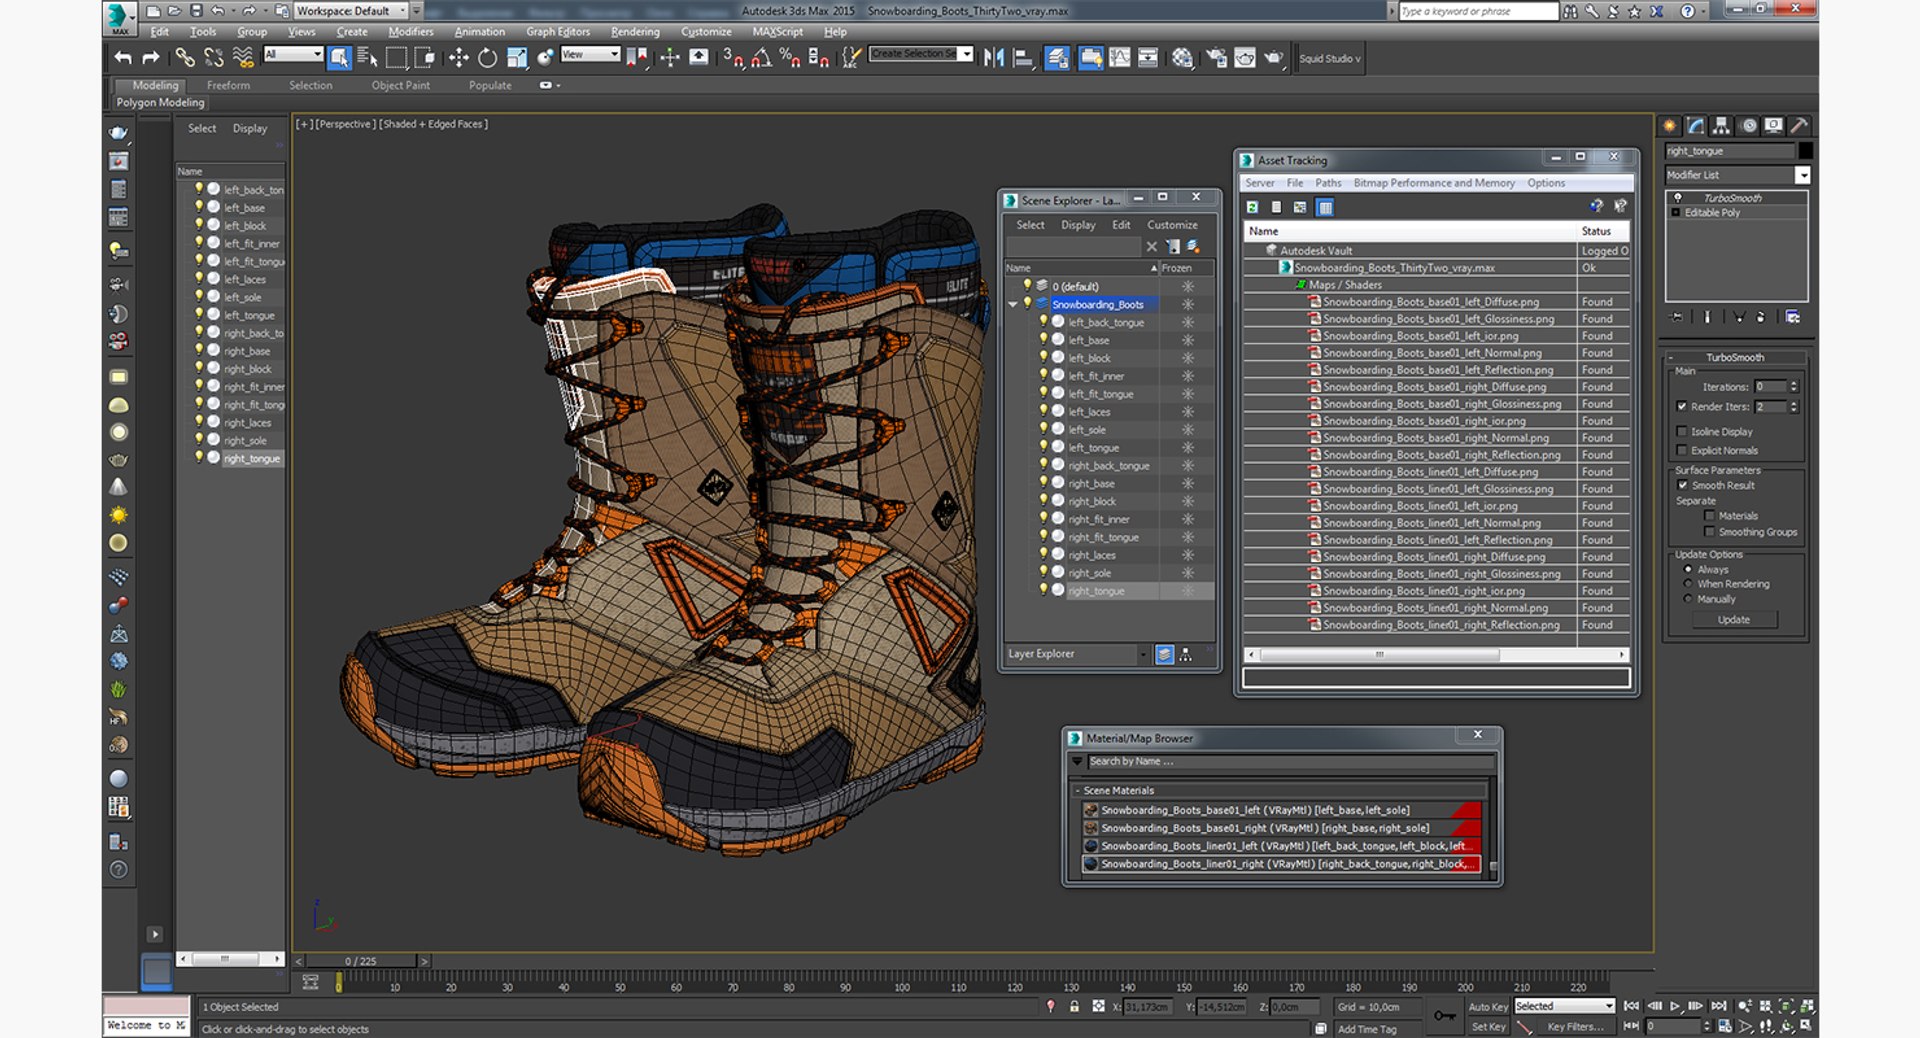The height and width of the screenshot is (1038, 1920).
Task: Open the Selected key filter dropdown
Action: [1564, 1006]
